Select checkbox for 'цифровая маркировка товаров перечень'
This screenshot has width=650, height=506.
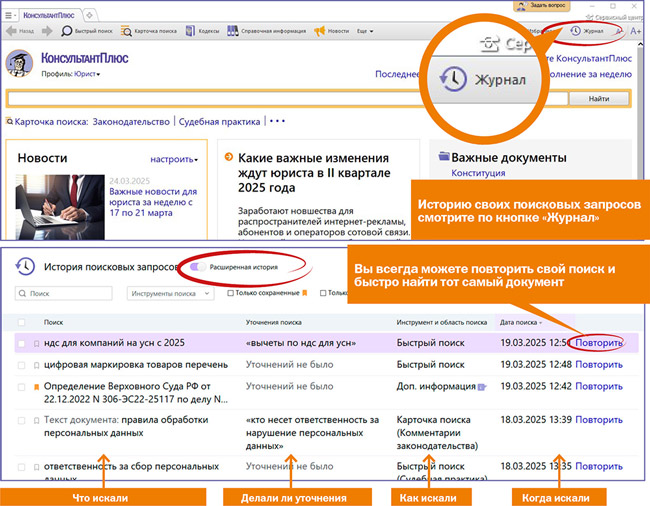click(x=22, y=366)
